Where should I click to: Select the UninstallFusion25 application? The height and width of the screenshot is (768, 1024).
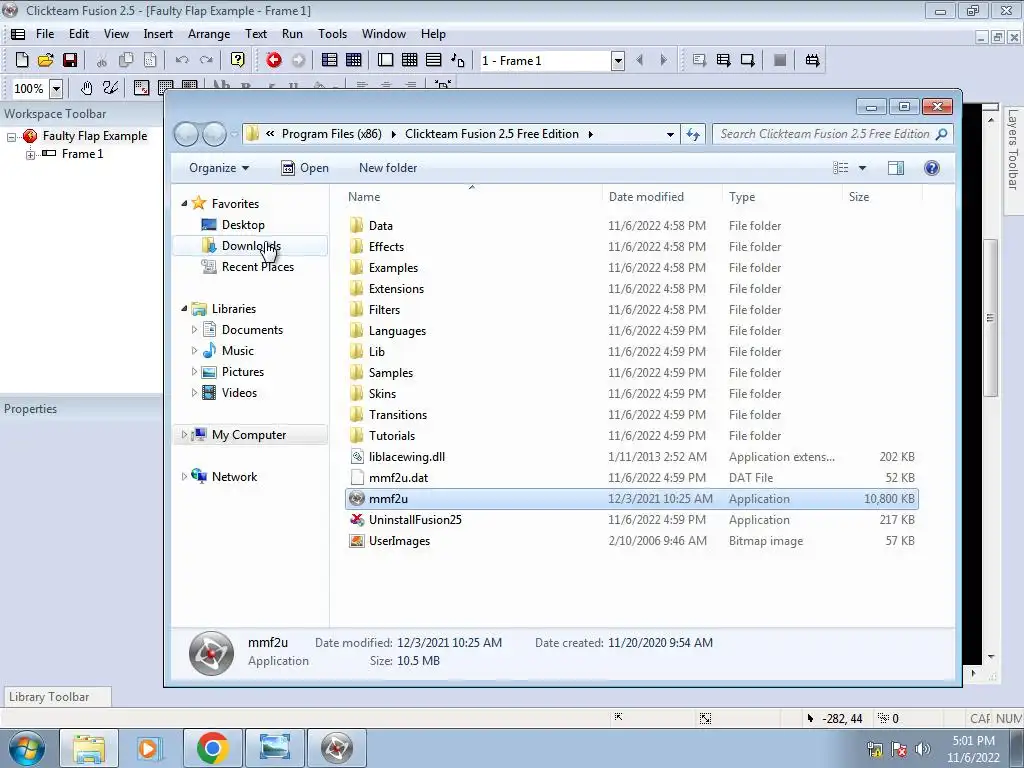click(415, 520)
